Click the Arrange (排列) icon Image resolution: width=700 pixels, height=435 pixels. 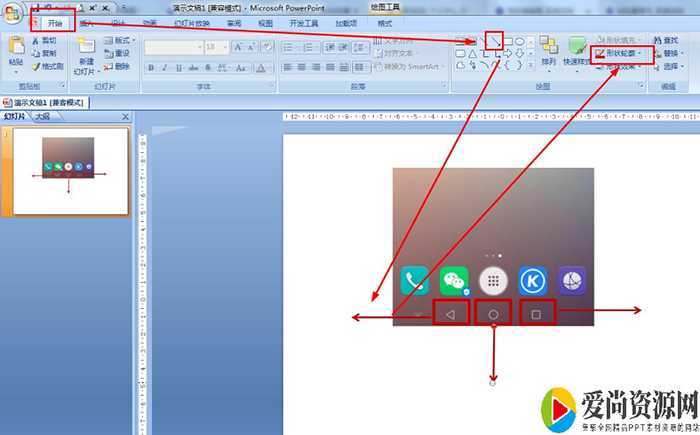point(548,48)
